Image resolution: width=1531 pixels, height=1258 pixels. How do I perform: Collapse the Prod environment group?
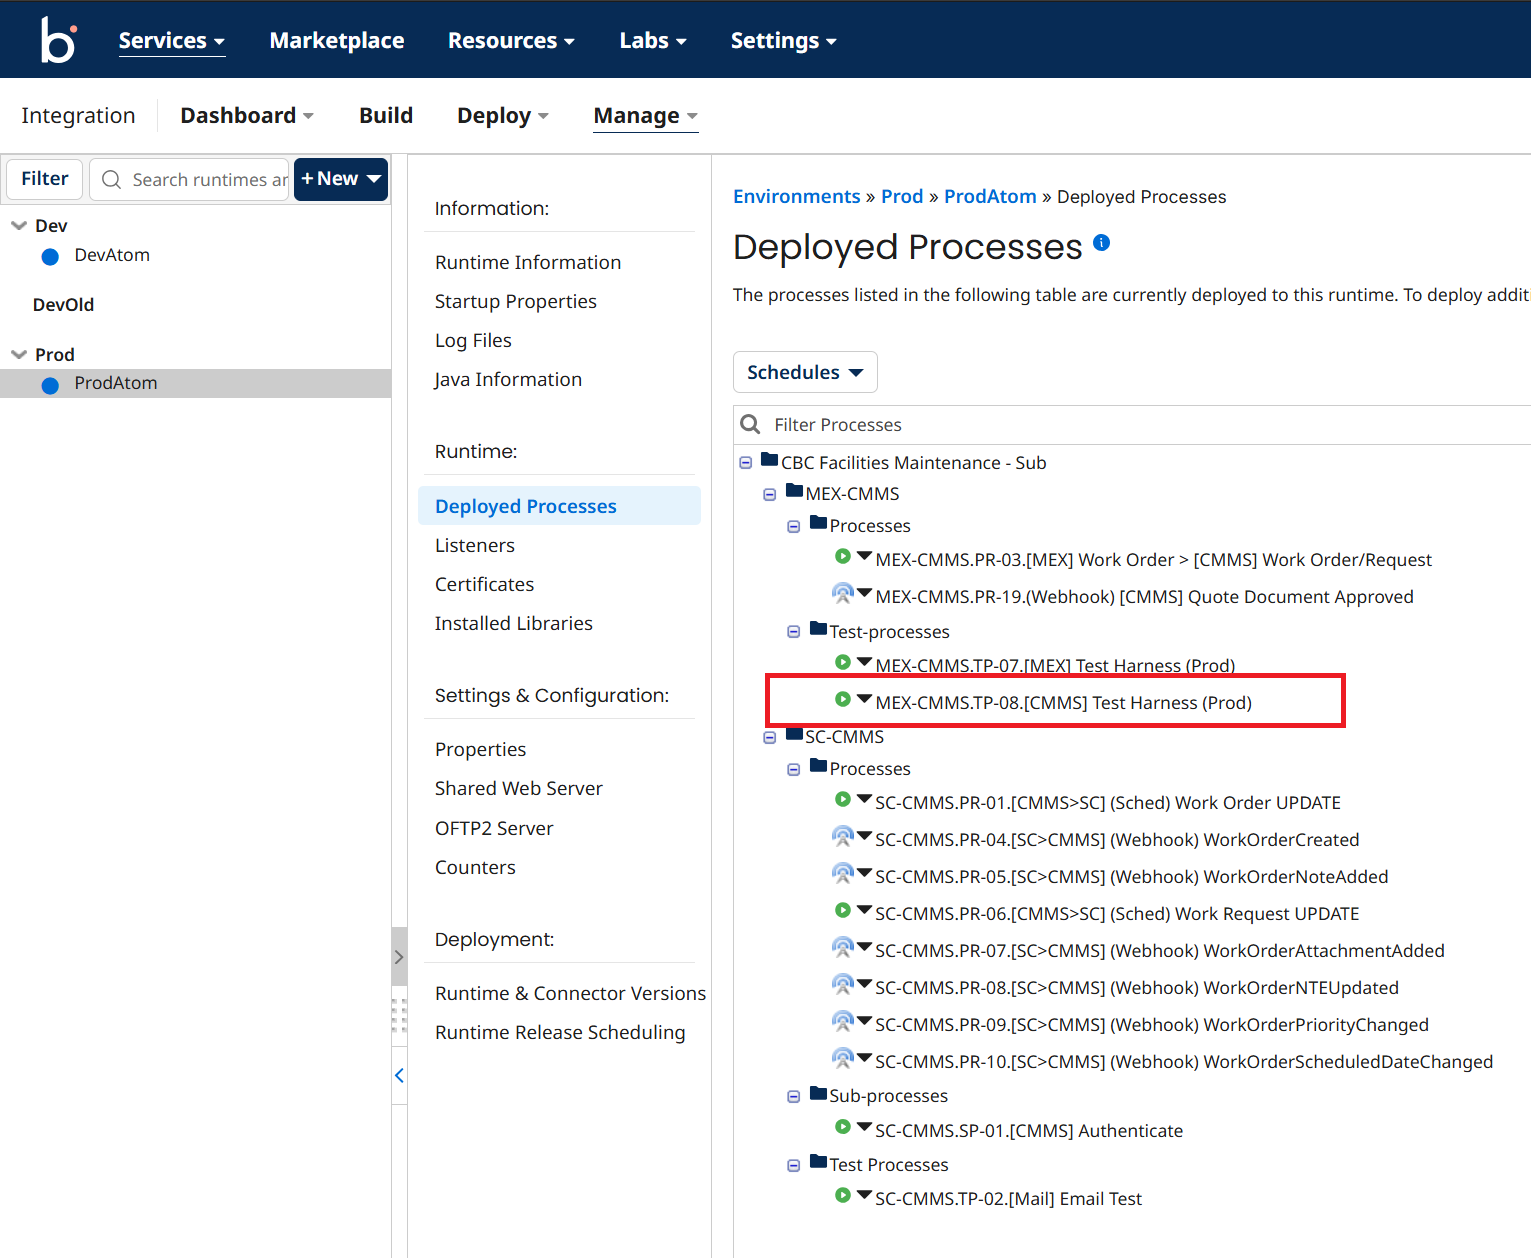19,355
